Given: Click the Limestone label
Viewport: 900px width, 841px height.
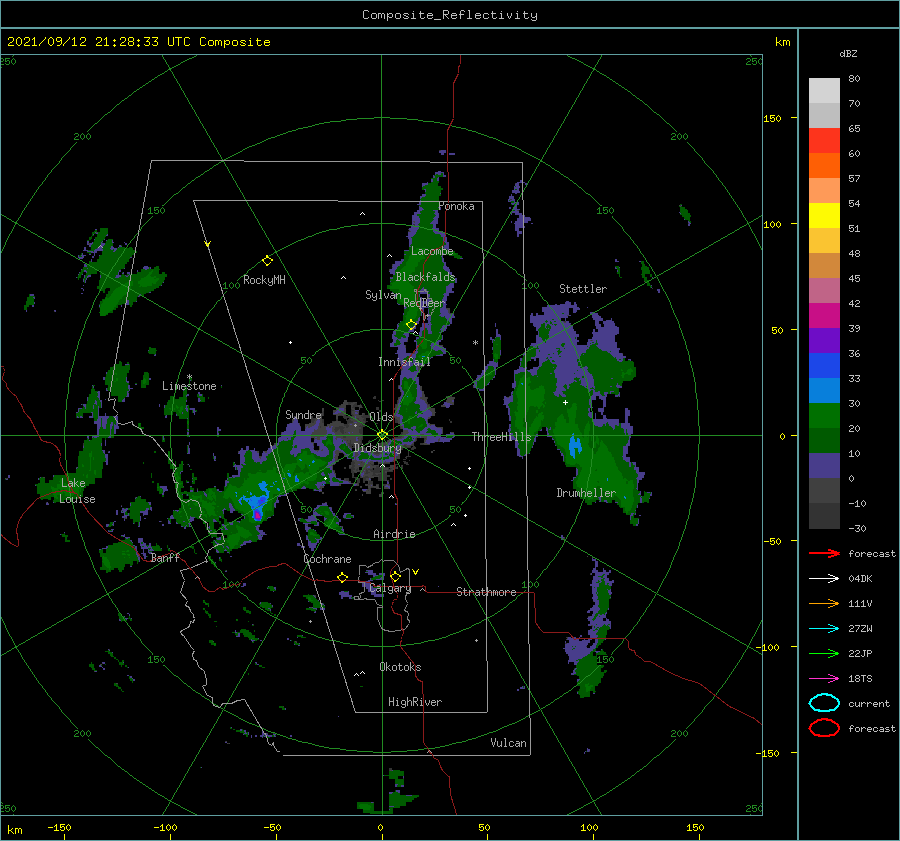Looking at the screenshot, I should pos(189,386).
